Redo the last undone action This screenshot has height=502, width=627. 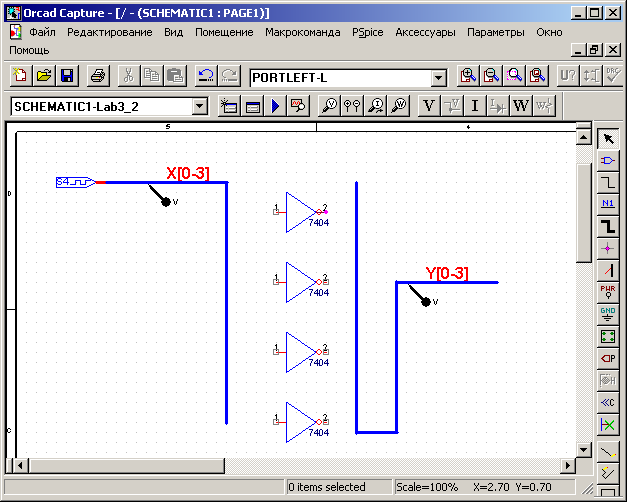(230, 75)
